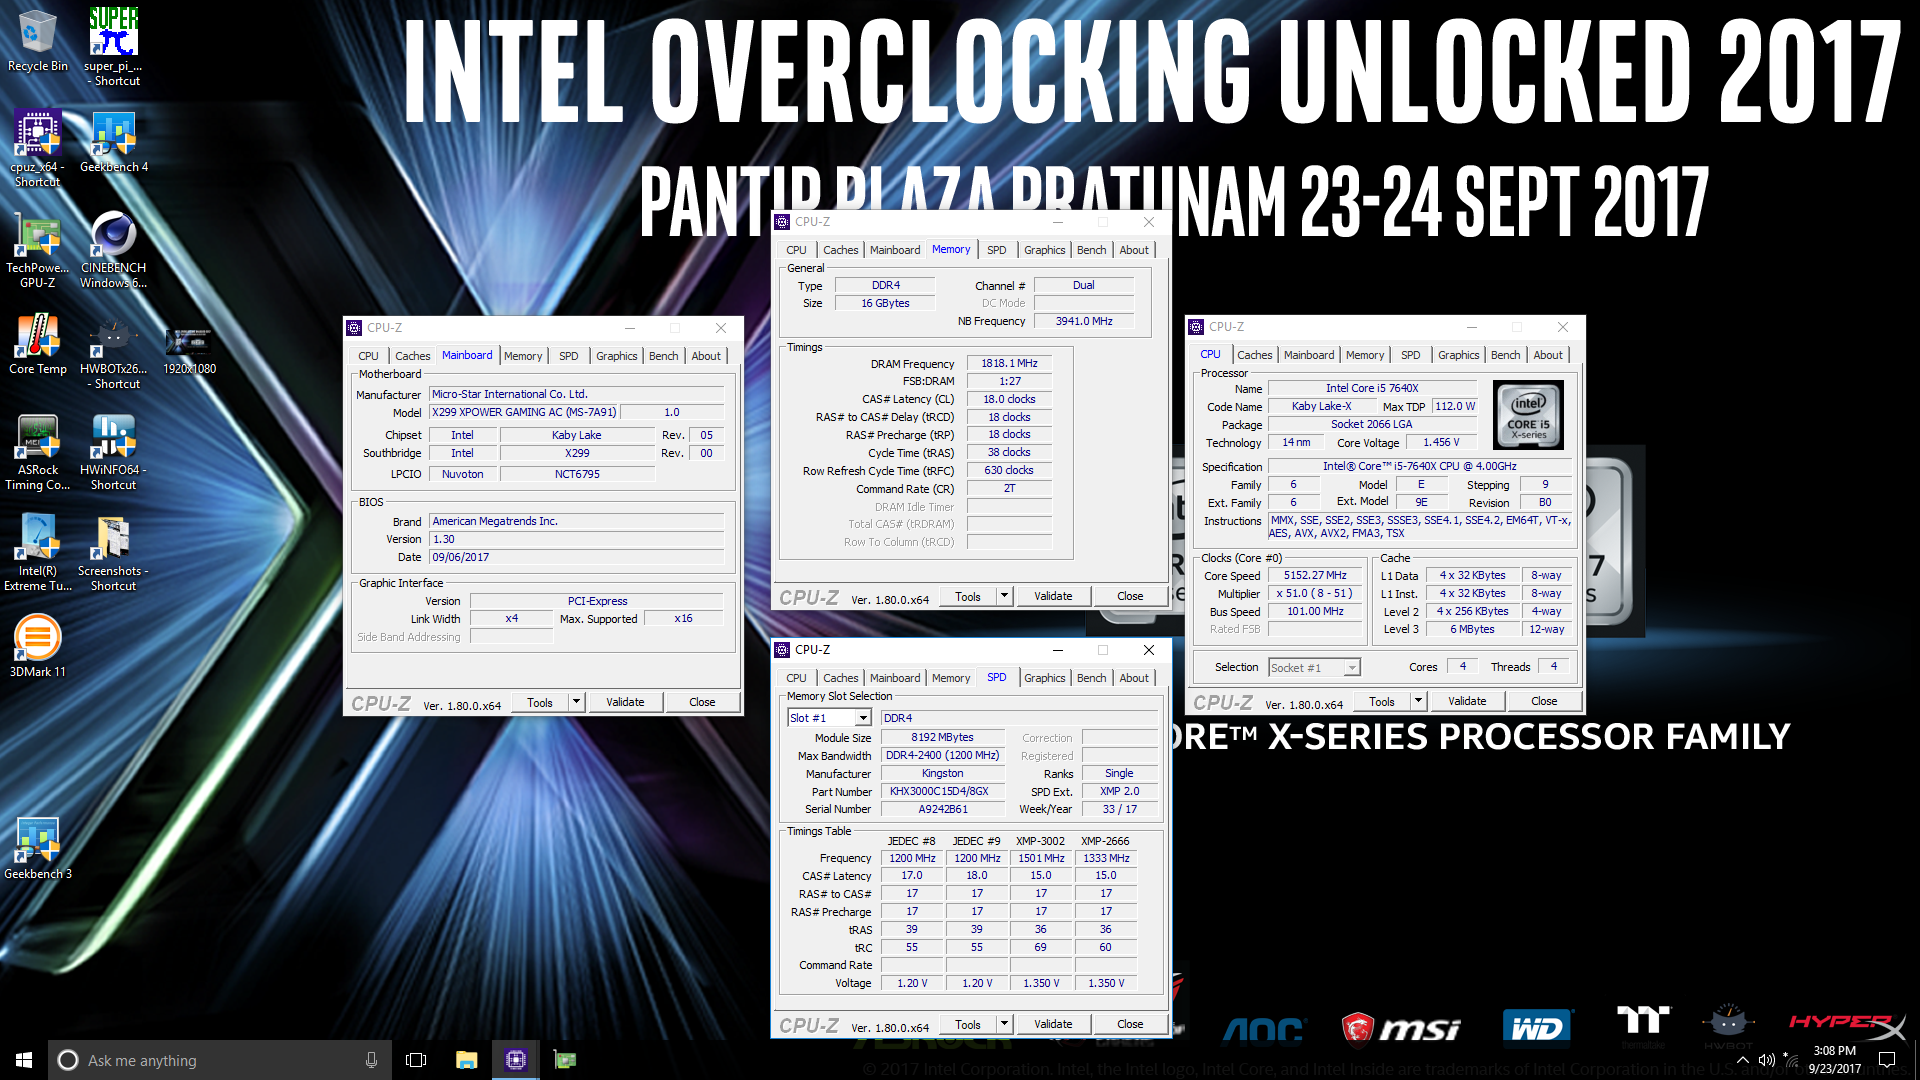Launch 3DMark 11 desktop icon

38,646
